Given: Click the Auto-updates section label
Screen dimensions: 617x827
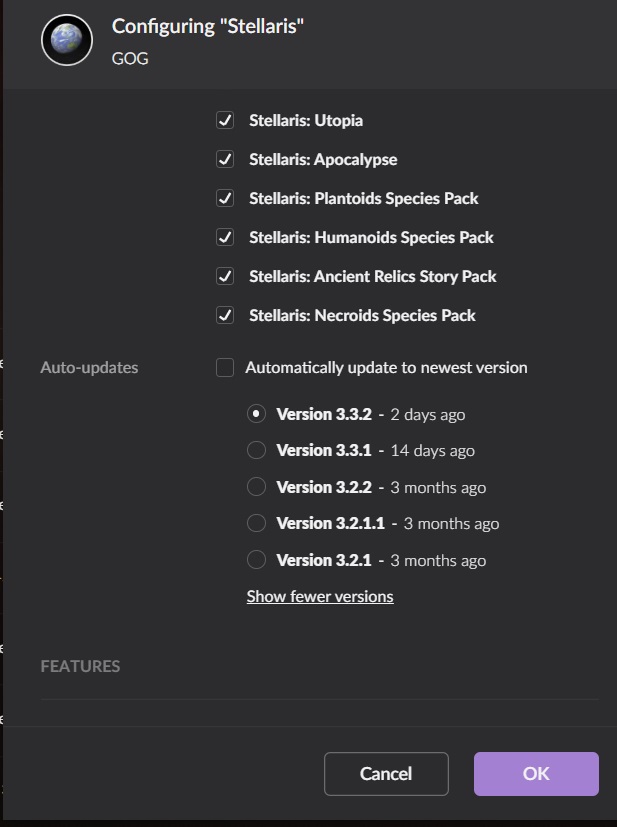Looking at the screenshot, I should pyautogui.click(x=89, y=368).
